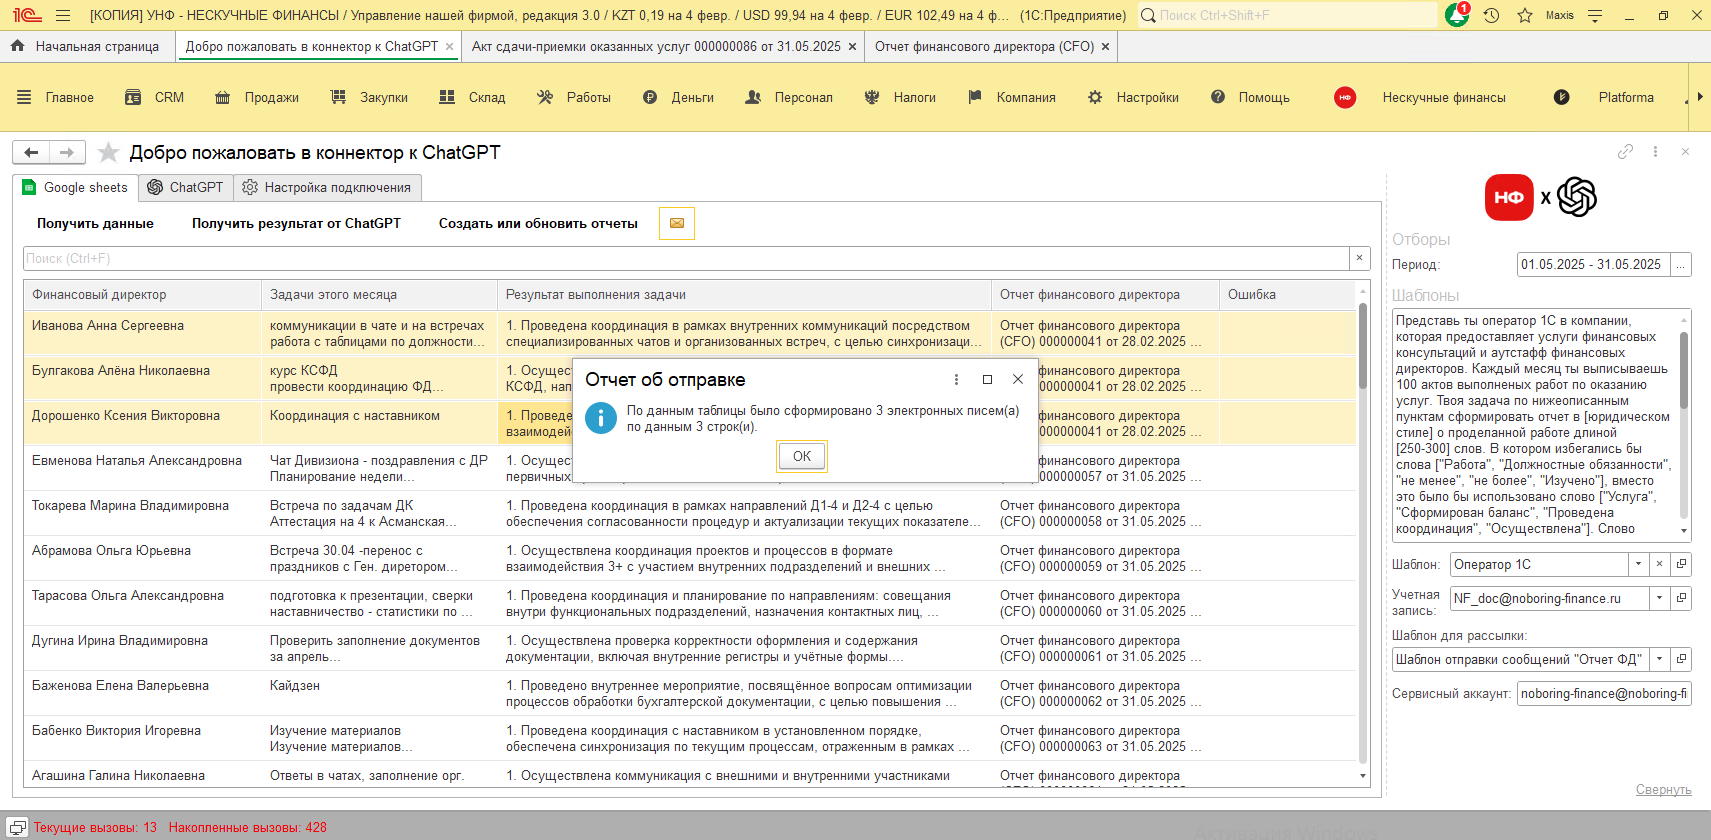Expand the Шаблон Оператор 1С dropdown
Viewport: 1711px width, 840px height.
(1638, 564)
